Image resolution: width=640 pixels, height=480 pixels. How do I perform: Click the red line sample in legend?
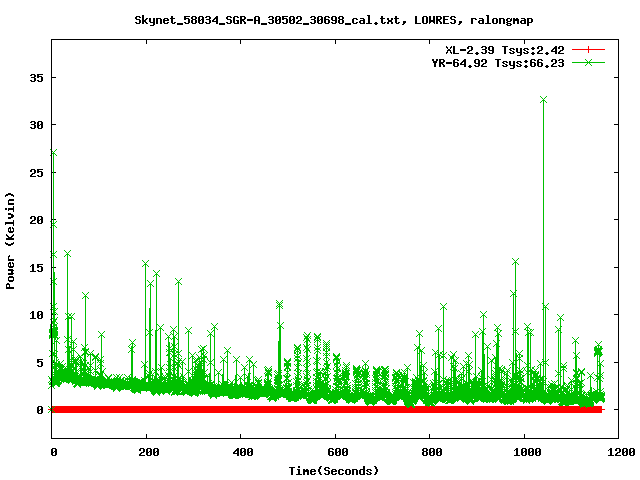coord(588,50)
